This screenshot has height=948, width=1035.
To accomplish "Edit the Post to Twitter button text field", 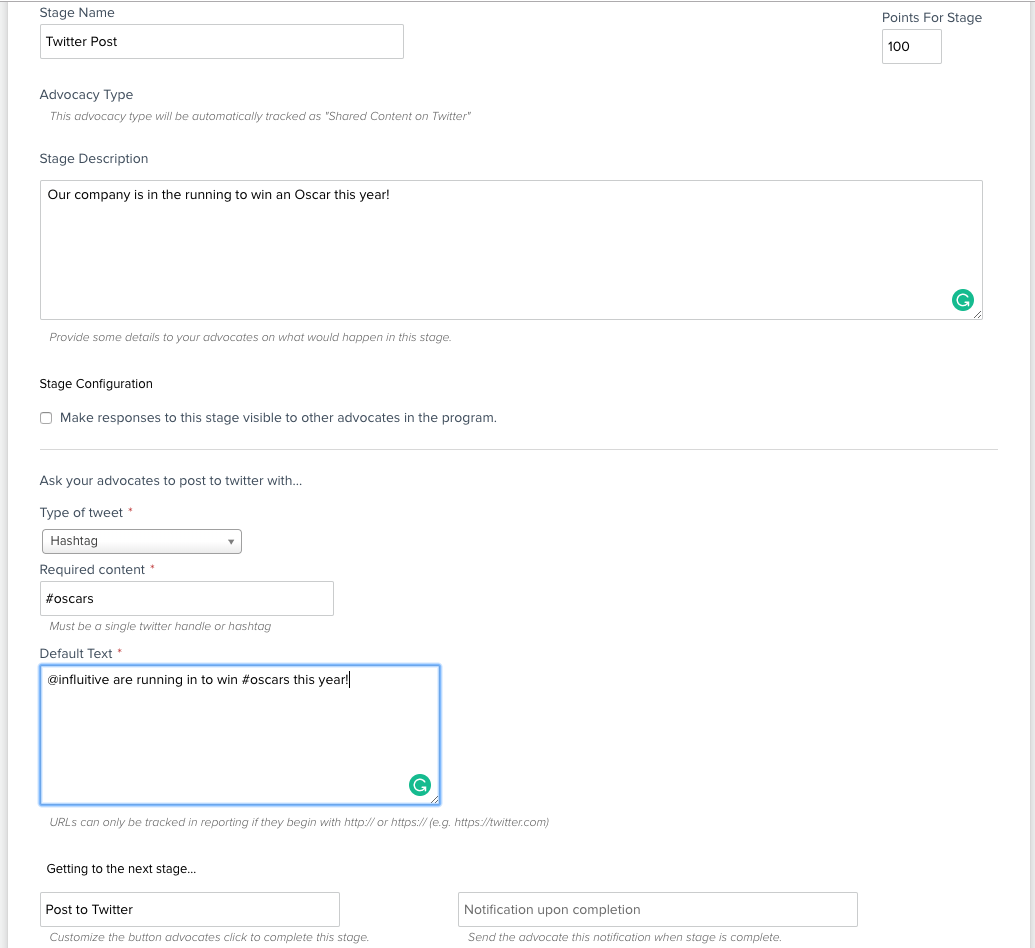I will coord(189,909).
